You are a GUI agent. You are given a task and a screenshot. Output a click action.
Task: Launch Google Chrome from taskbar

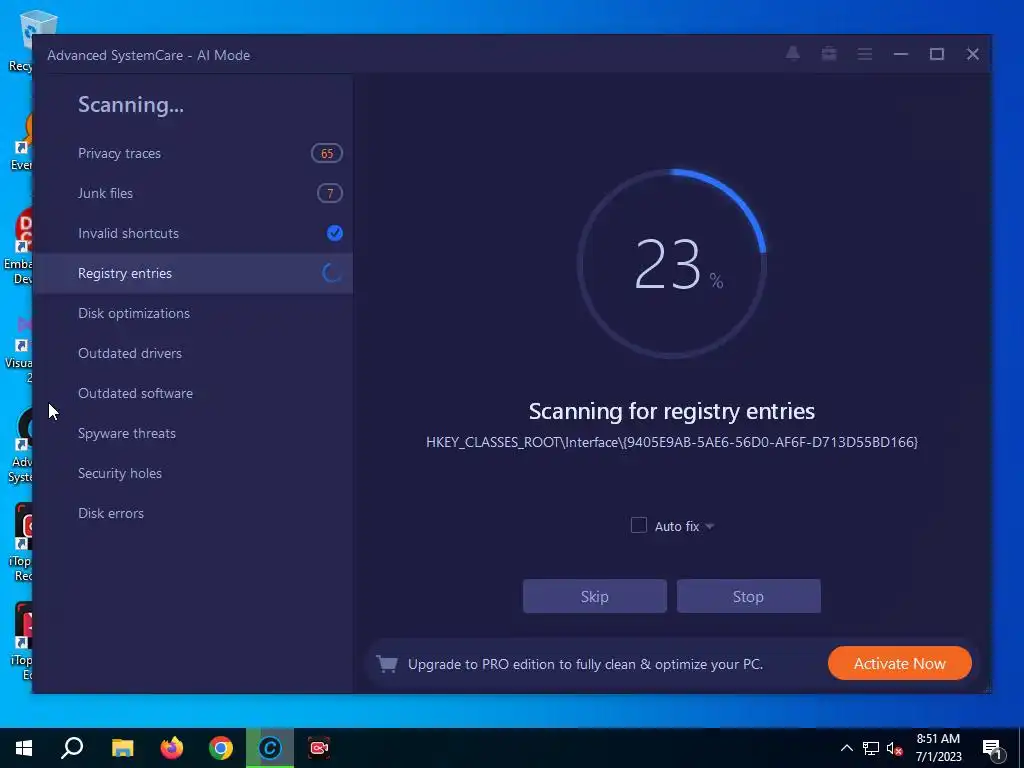(221, 748)
